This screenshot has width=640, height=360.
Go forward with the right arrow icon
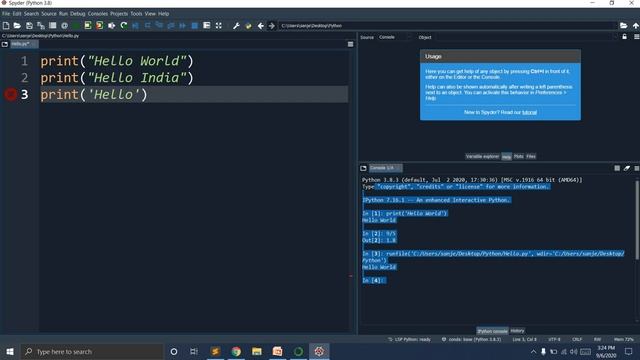(272, 26)
